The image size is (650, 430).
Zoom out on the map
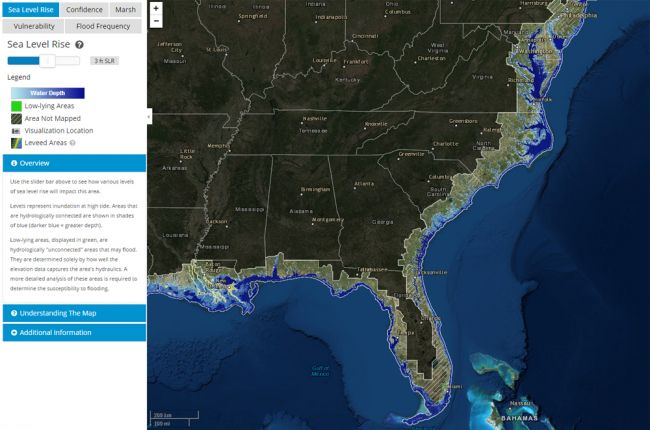click(156, 21)
